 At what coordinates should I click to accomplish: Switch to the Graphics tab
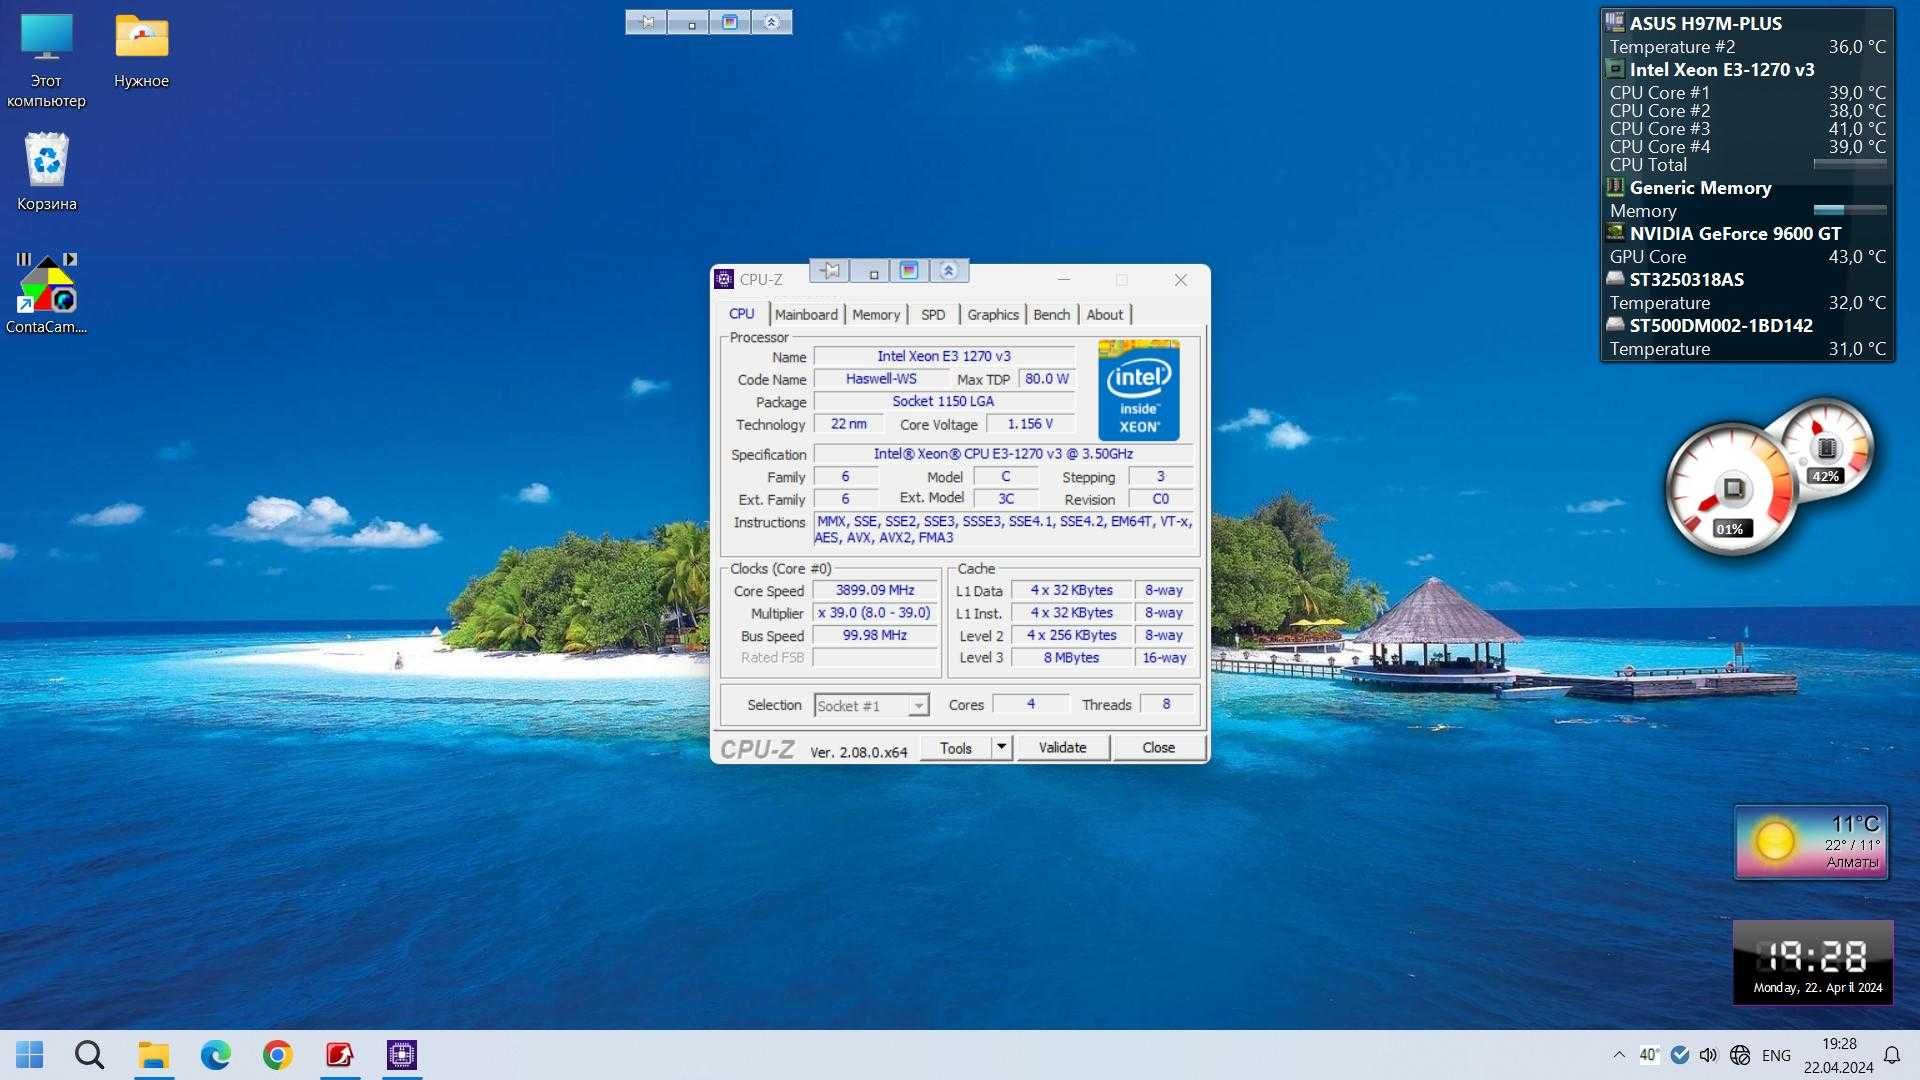click(993, 314)
